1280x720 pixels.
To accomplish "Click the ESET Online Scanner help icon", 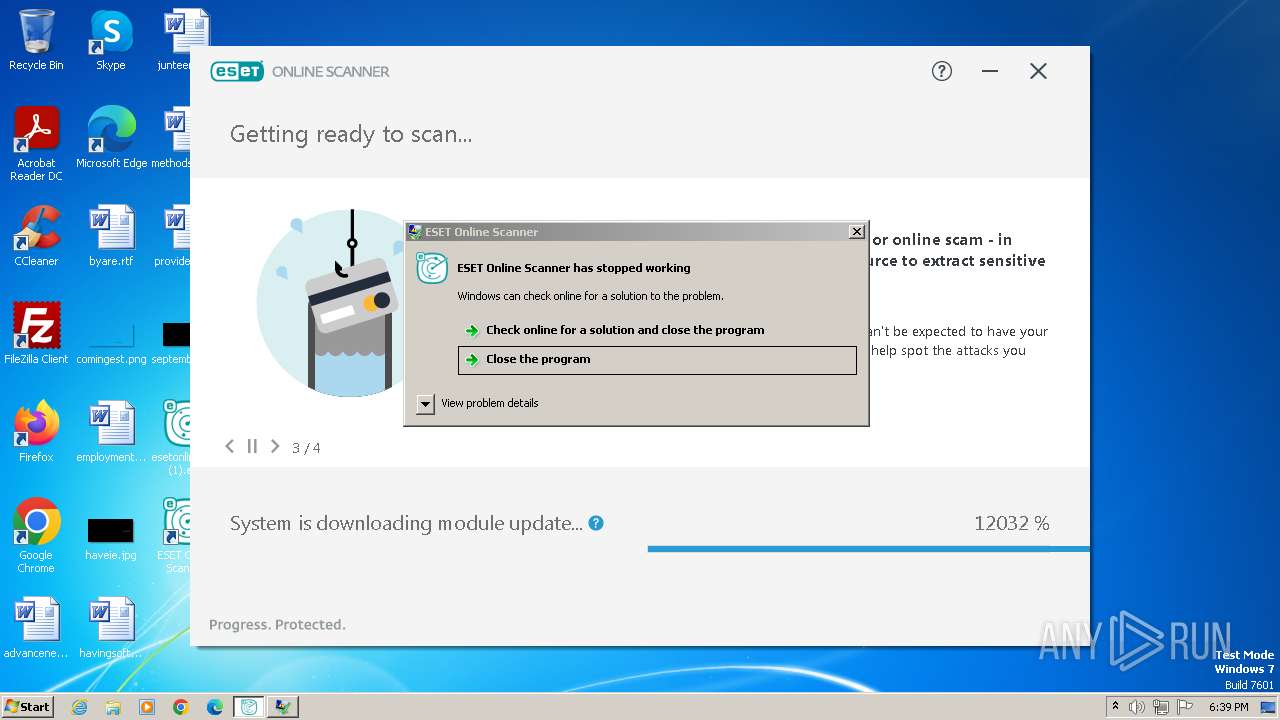I will [942, 71].
